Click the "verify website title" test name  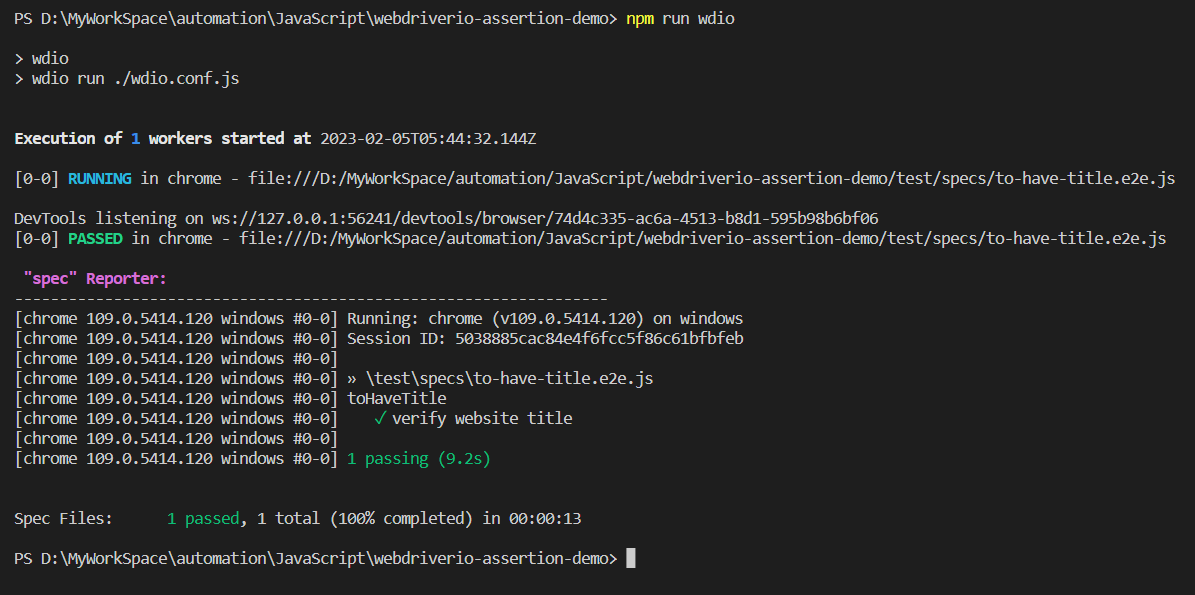[x=482, y=418]
